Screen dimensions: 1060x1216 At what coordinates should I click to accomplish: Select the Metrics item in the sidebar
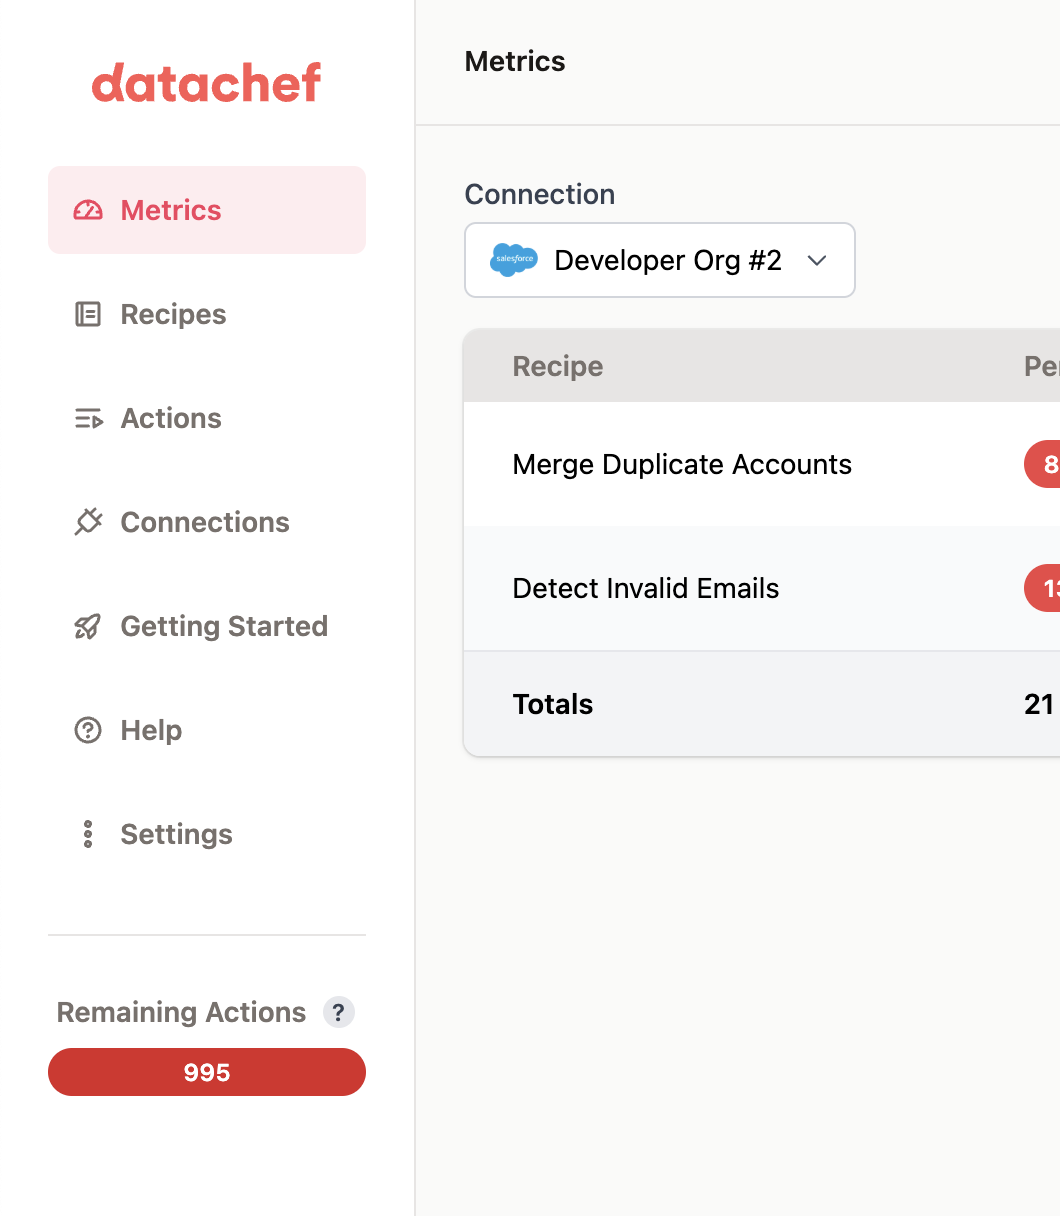170,210
